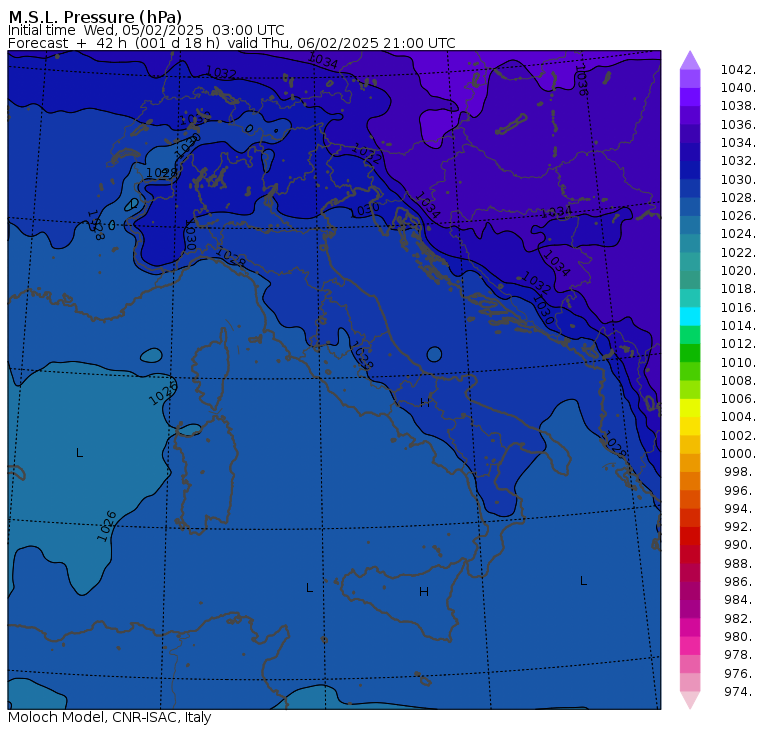This screenshot has height=731, width=760.
Task: Click the "986." legend value
Action: [740, 581]
